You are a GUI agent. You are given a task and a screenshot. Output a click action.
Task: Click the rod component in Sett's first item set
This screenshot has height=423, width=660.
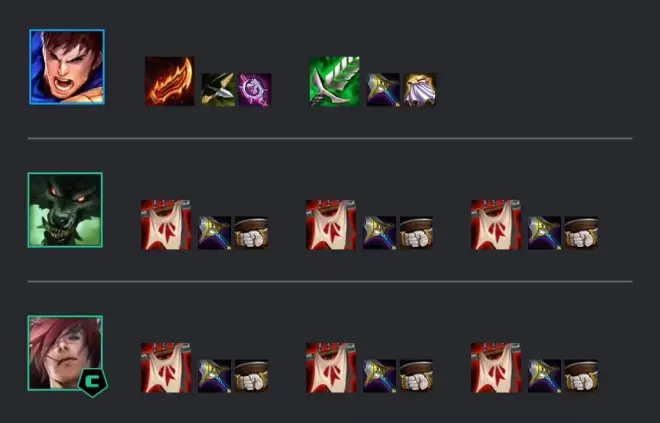click(x=215, y=376)
